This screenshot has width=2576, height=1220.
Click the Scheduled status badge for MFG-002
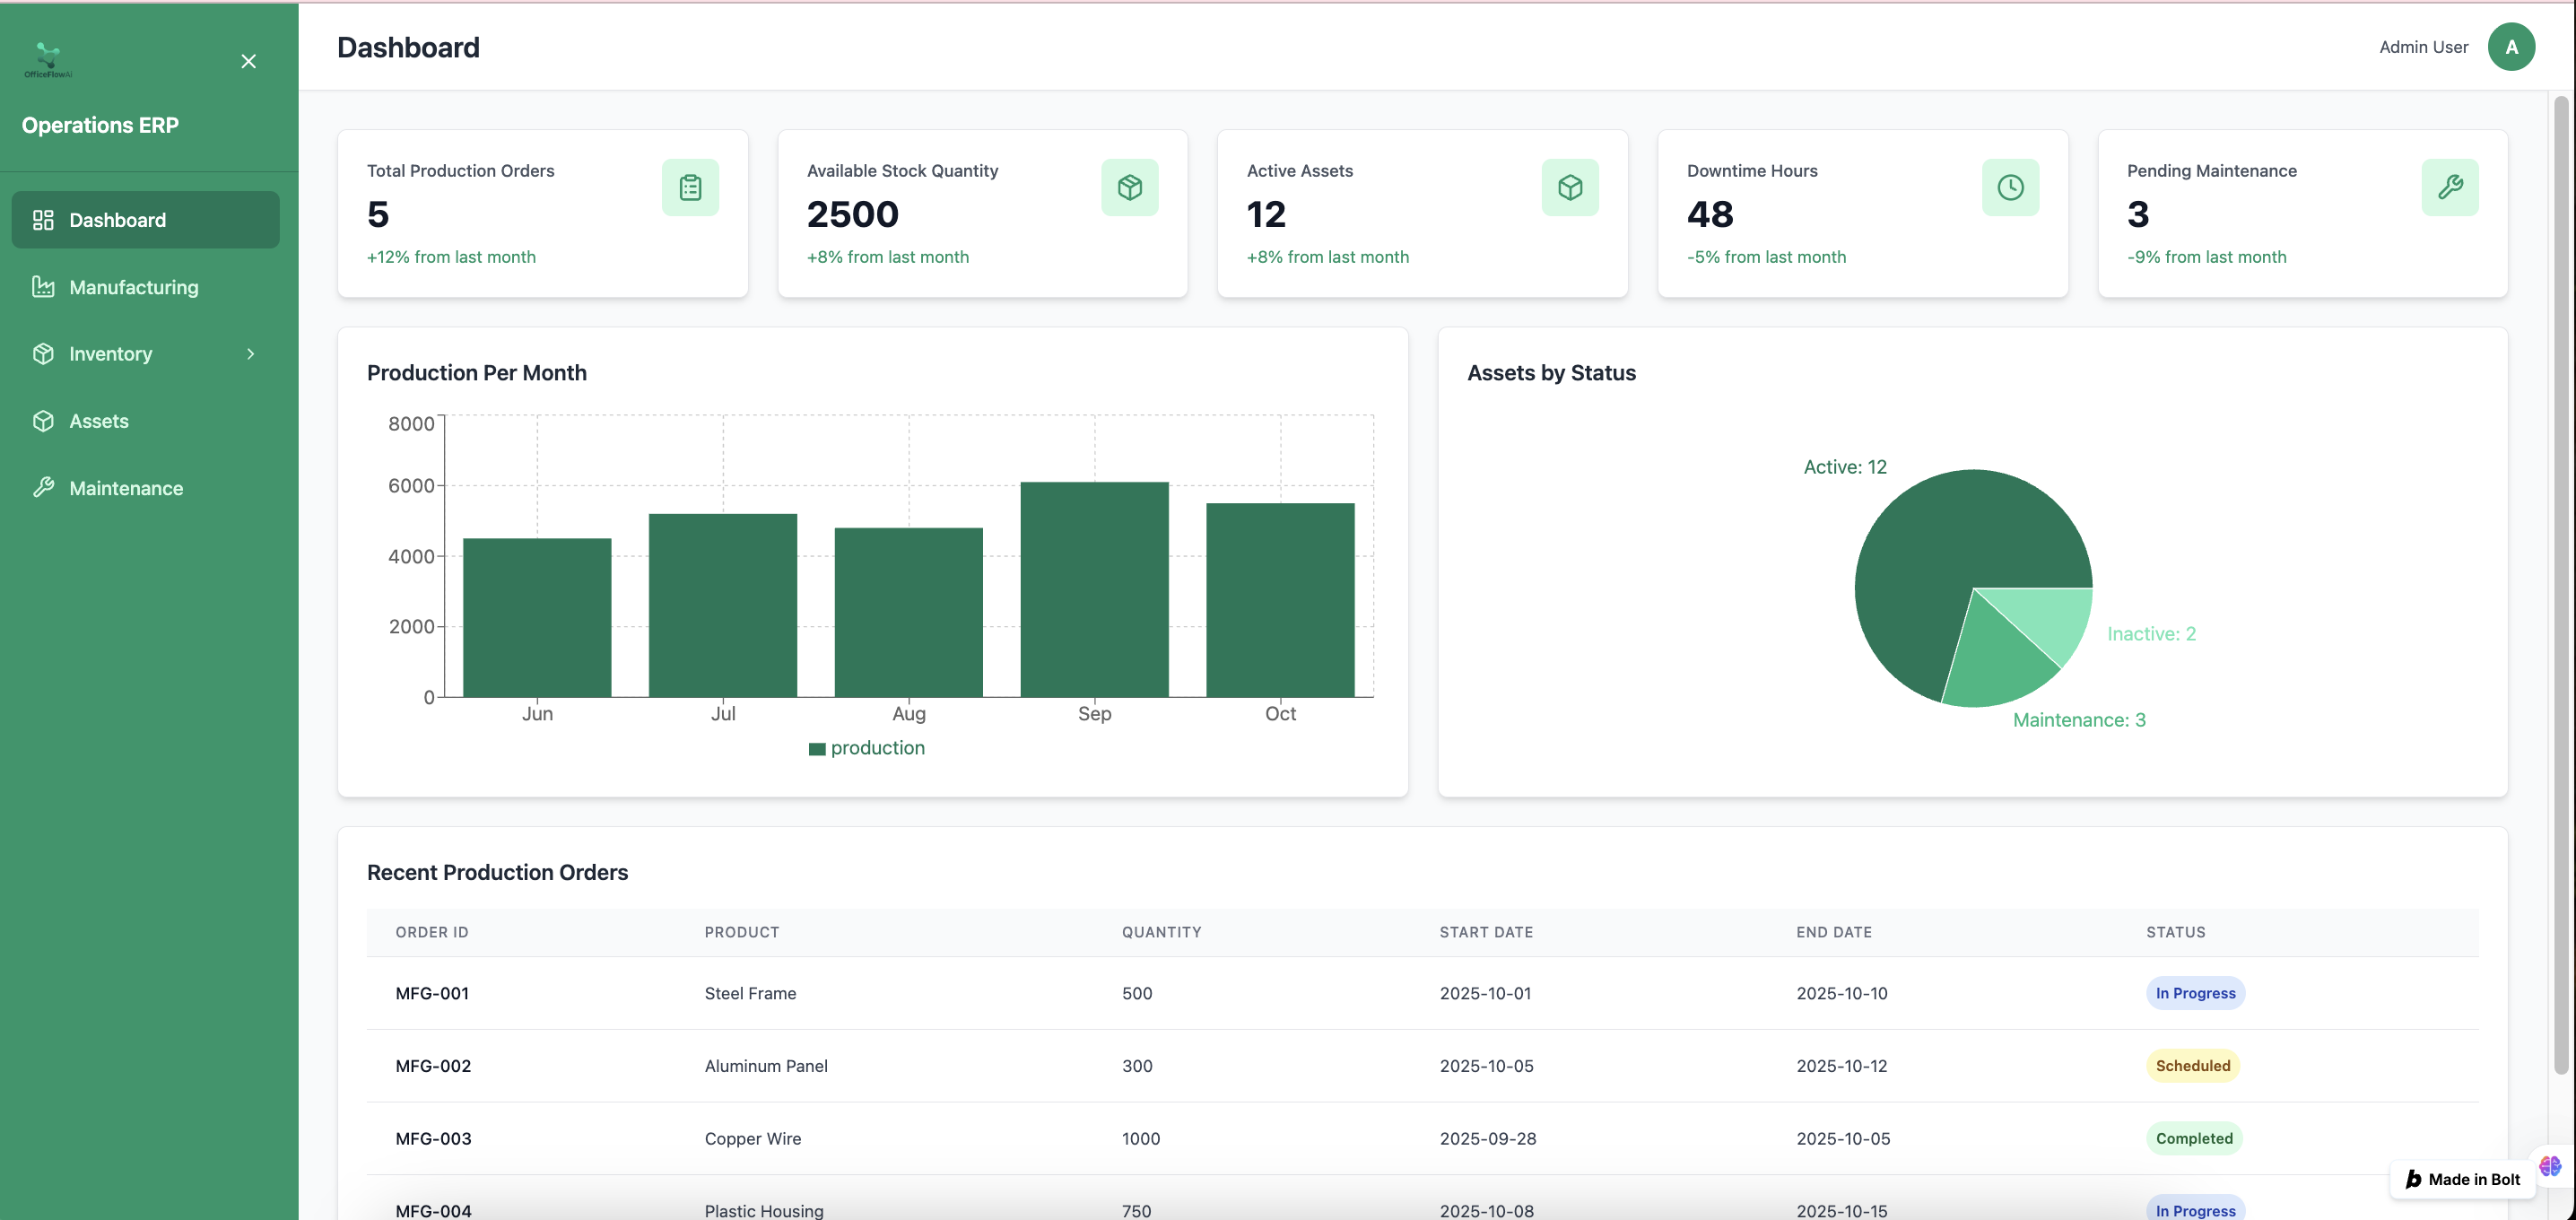point(2192,1066)
